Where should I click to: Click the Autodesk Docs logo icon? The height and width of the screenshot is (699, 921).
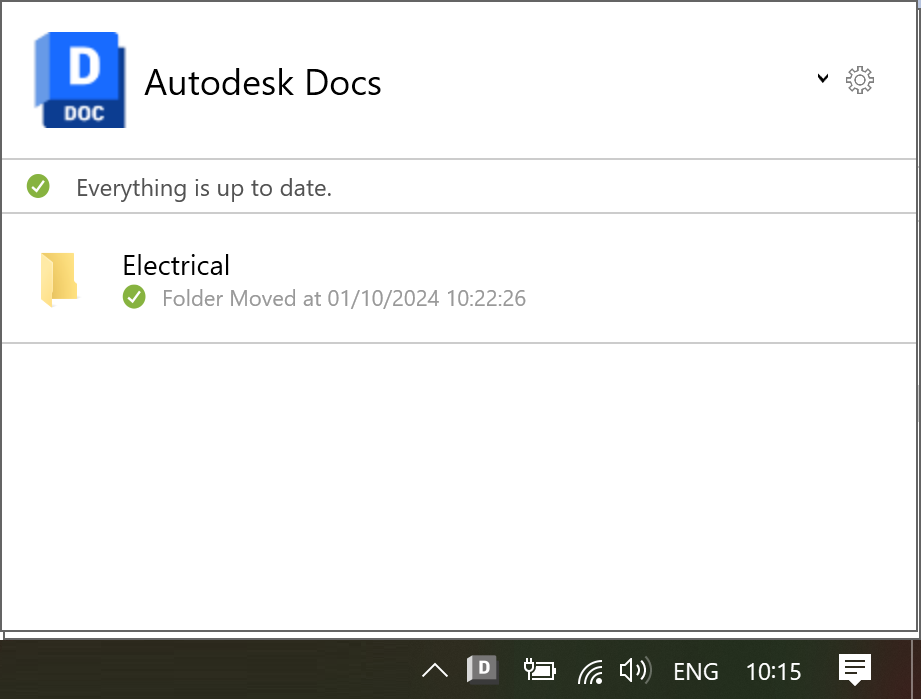[80, 80]
